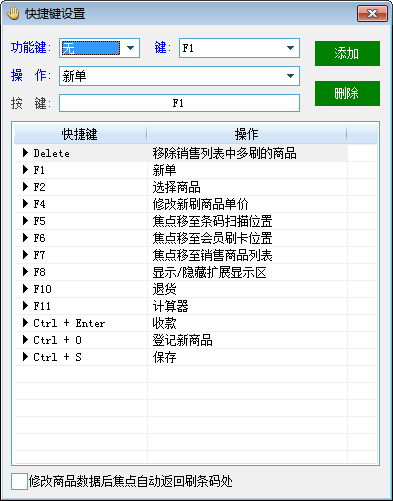Image resolution: width=393 pixels, height=501 pixels.
Task: Select the Ctrl + Enter shortcut cell
Action: point(89,323)
